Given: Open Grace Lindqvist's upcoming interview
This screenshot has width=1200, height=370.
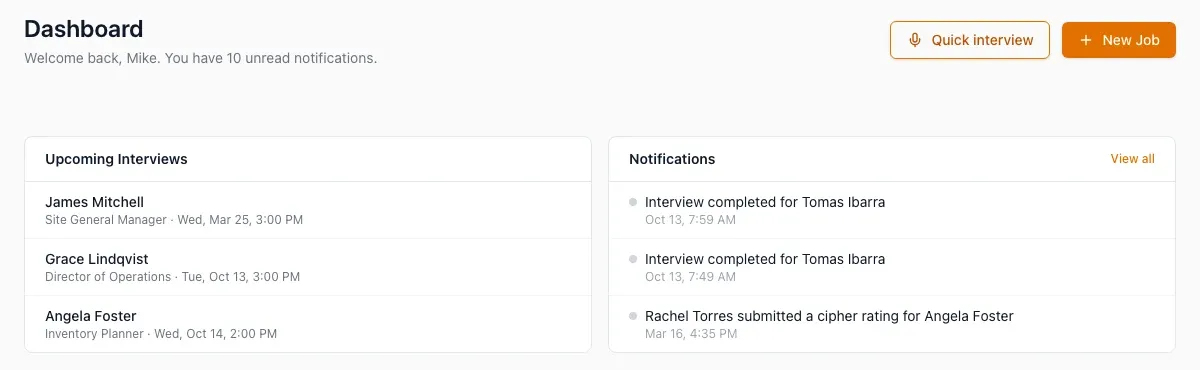Looking at the screenshot, I should (308, 267).
